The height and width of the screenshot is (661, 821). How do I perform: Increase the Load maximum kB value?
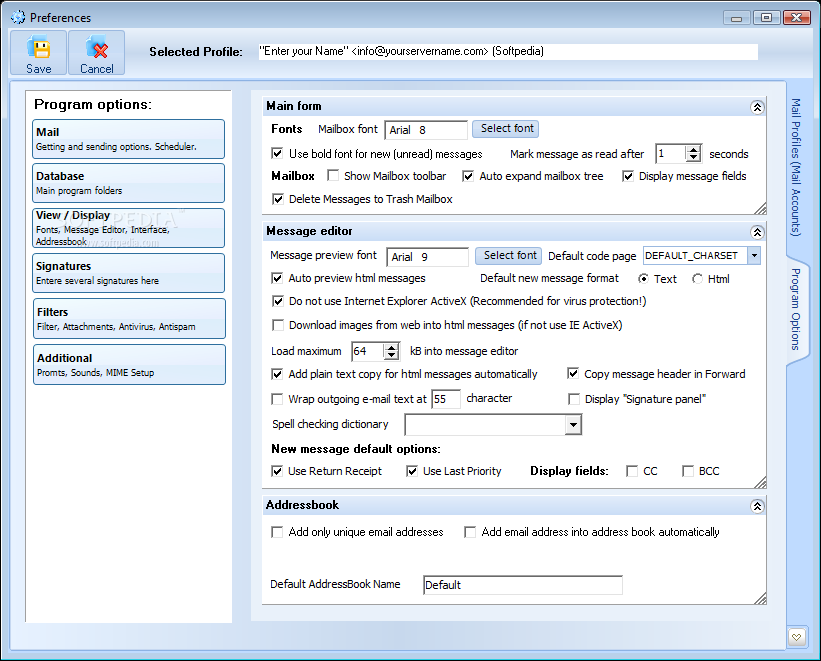click(391, 347)
